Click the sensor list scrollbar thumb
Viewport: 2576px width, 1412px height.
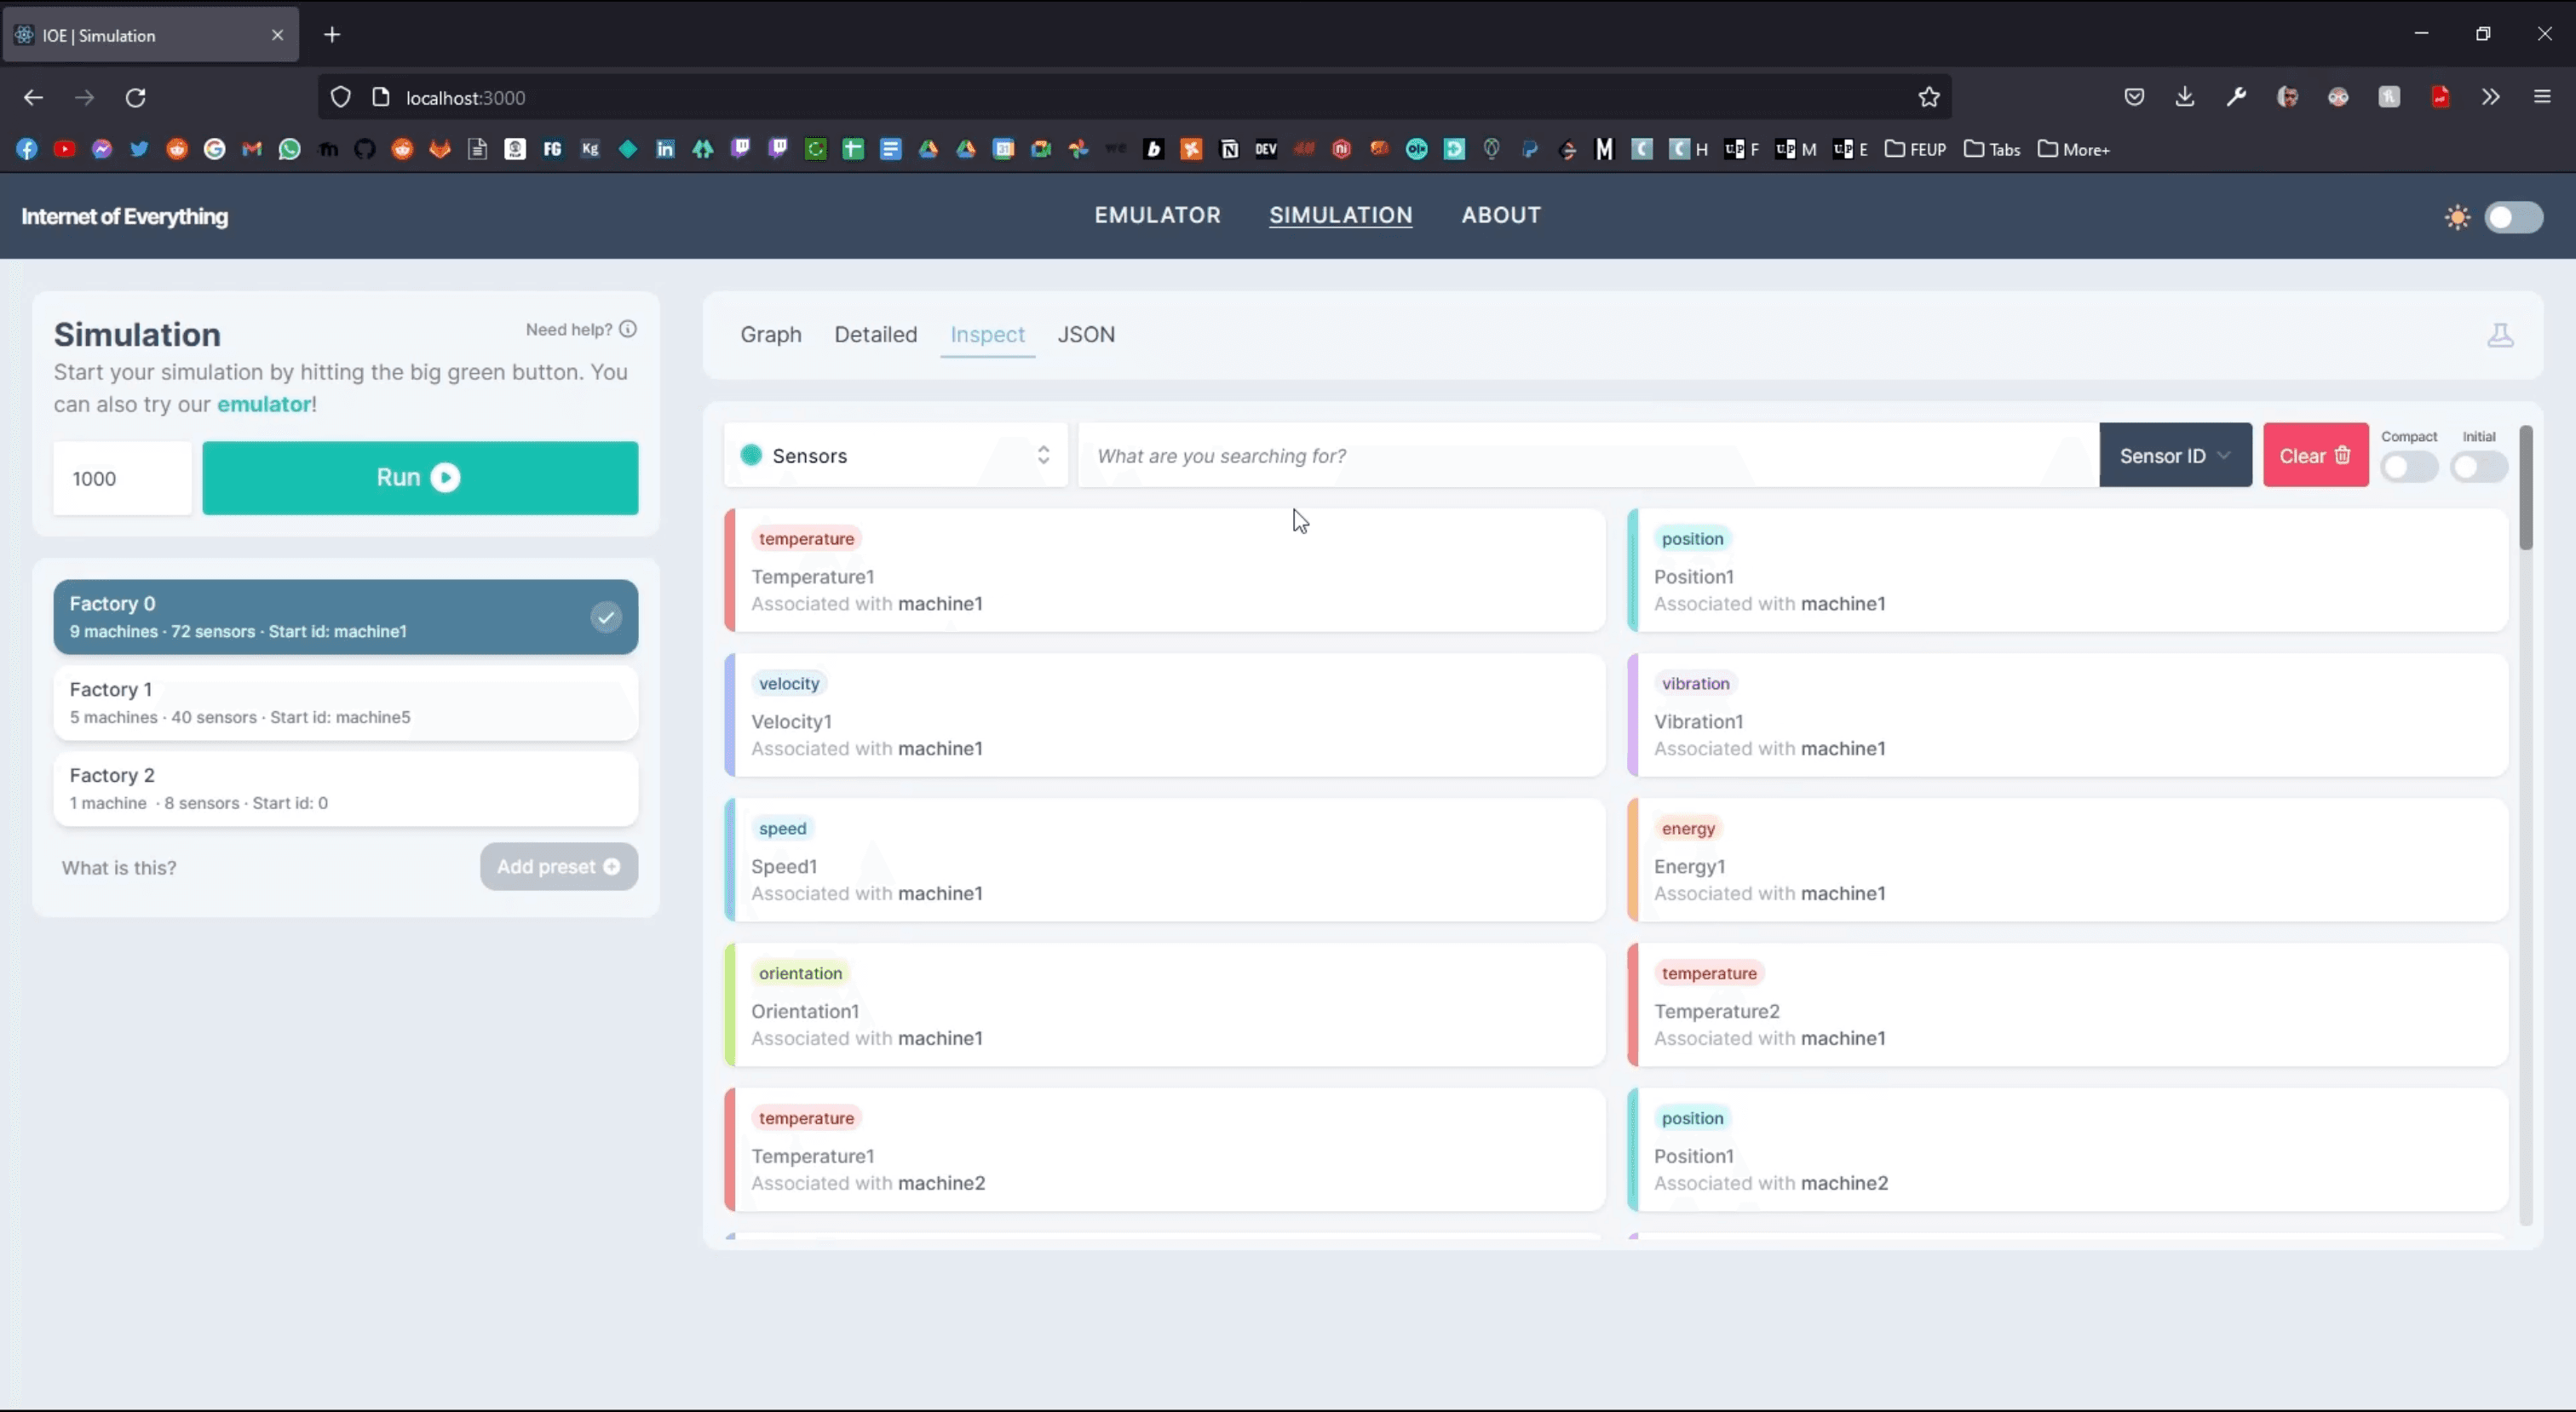pos(2526,488)
